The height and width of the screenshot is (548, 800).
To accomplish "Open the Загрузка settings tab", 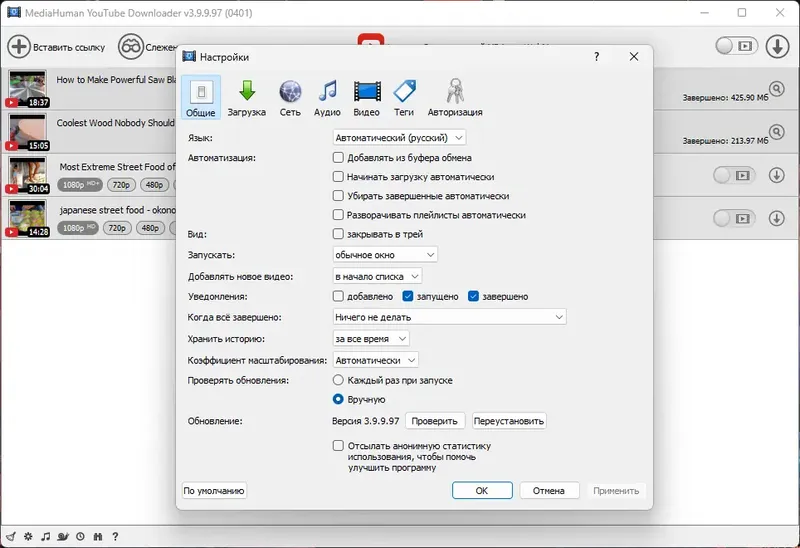I will click(x=247, y=97).
